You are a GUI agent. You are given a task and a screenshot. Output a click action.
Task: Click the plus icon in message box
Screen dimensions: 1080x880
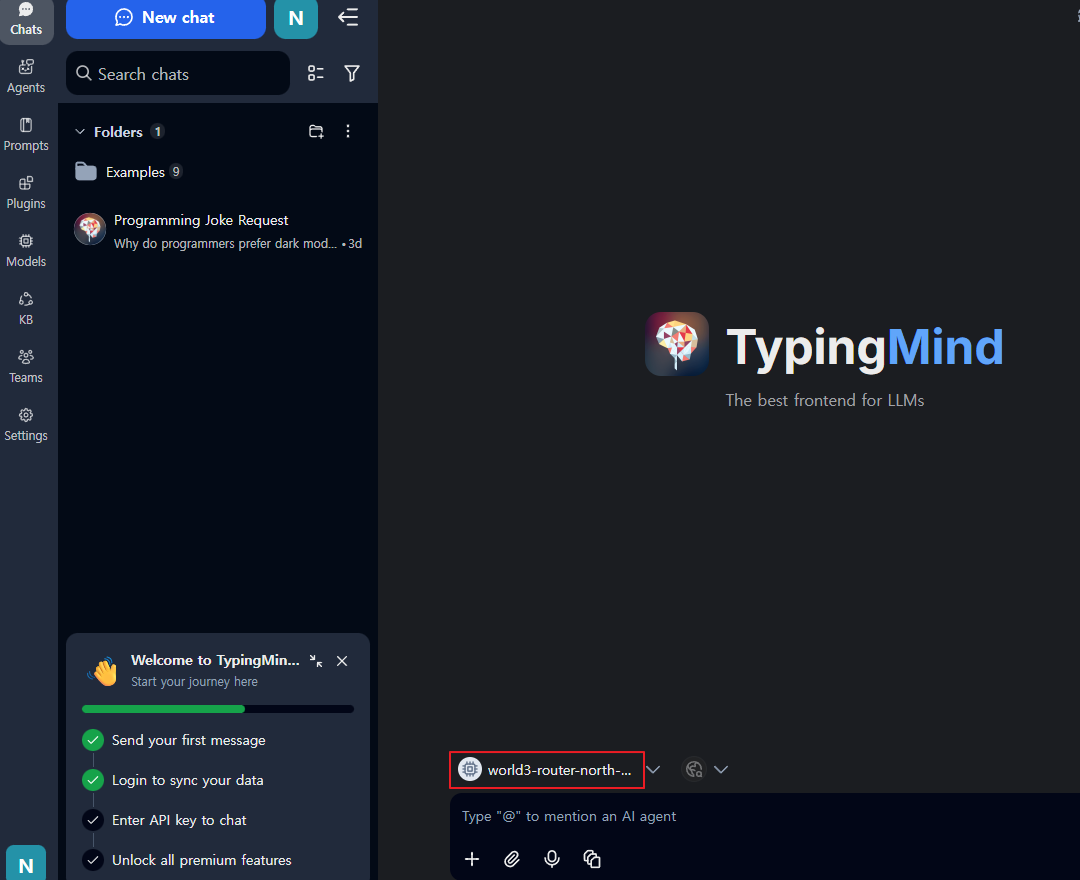tap(472, 859)
